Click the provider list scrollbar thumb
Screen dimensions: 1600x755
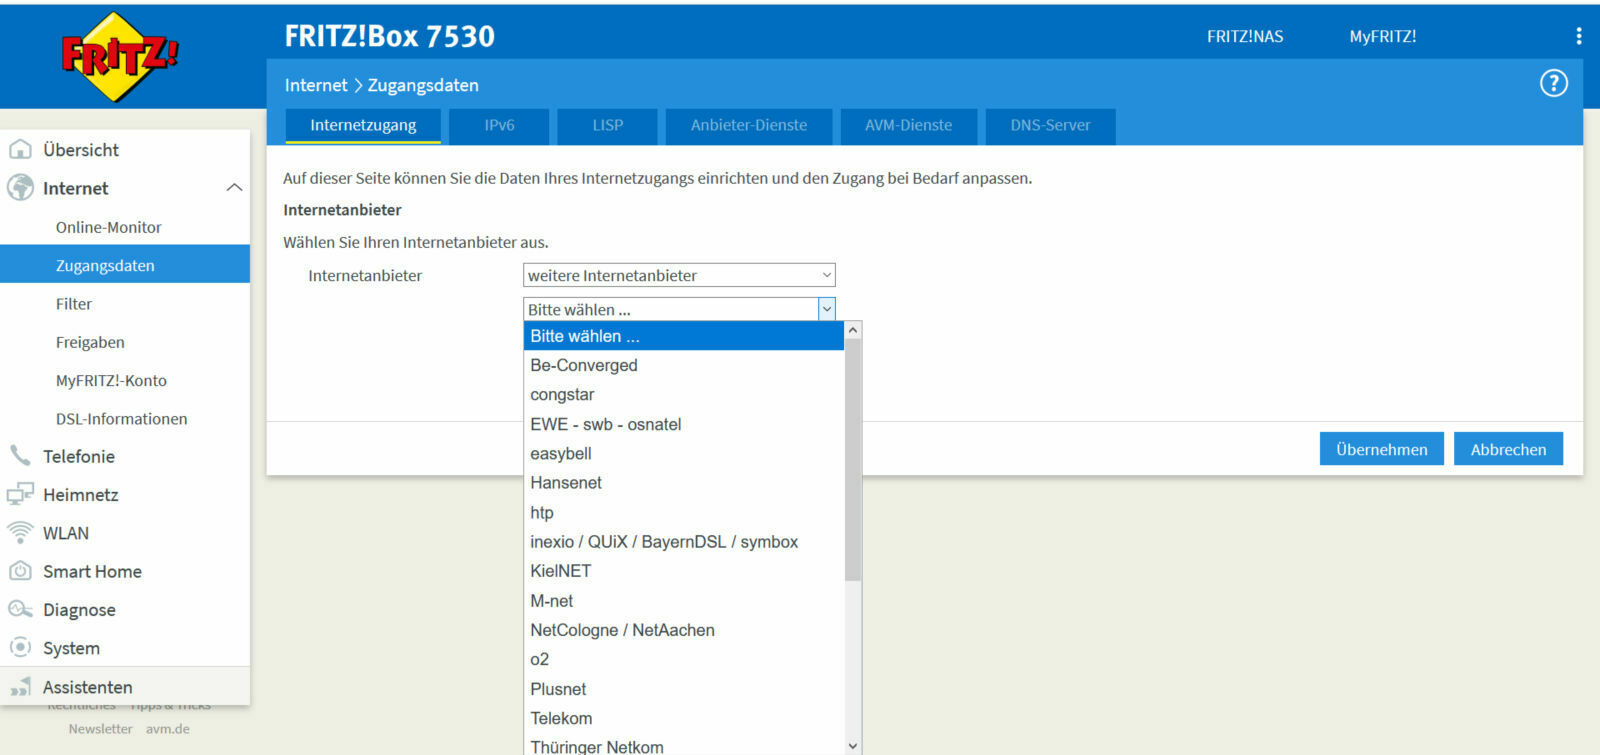853,460
